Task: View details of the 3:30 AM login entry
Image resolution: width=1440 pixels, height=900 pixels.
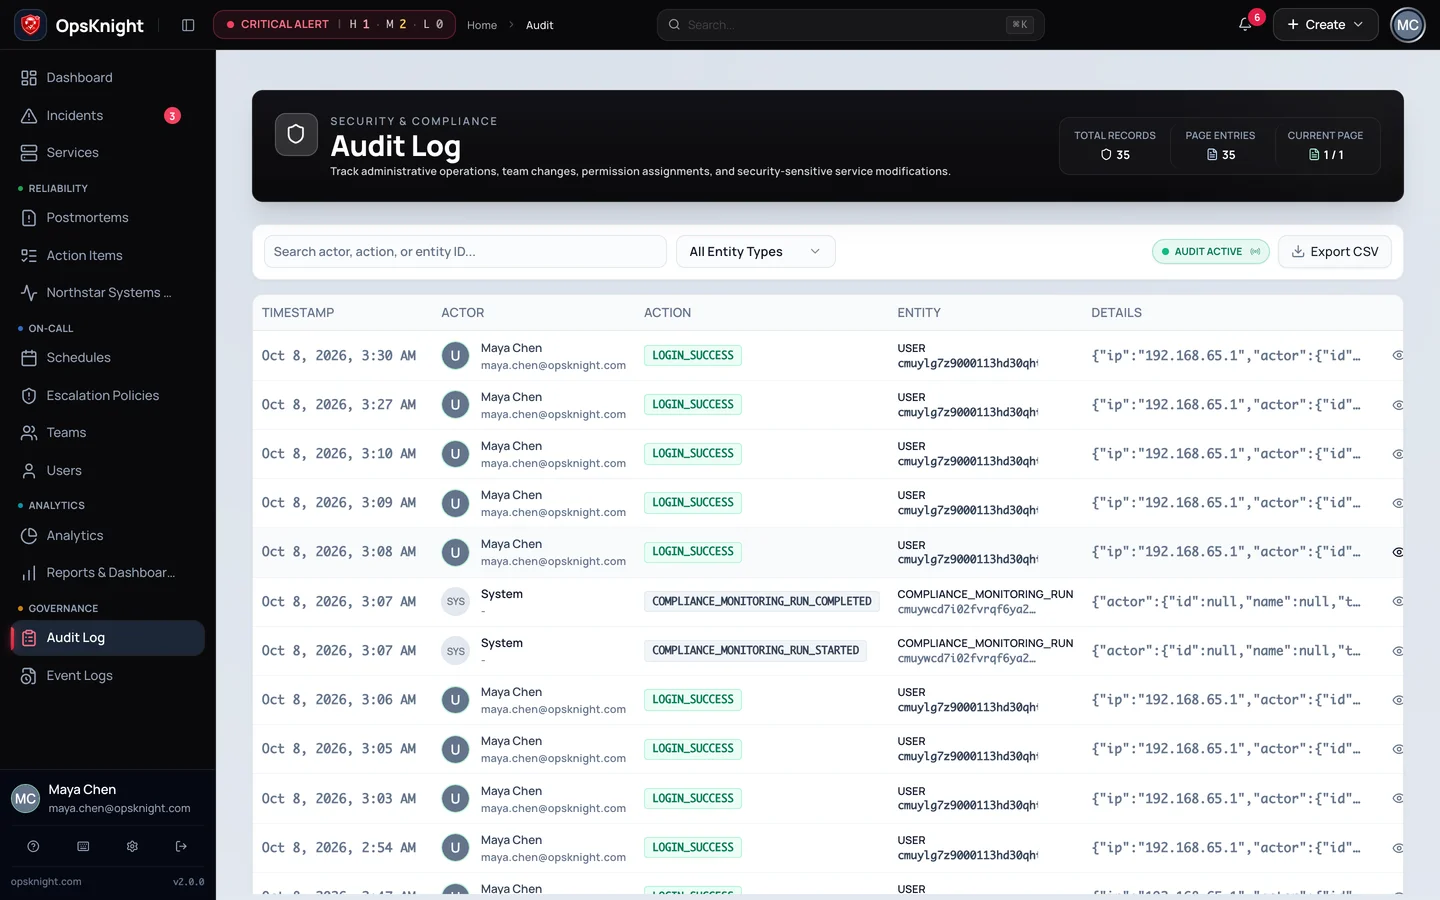Action: (1397, 355)
